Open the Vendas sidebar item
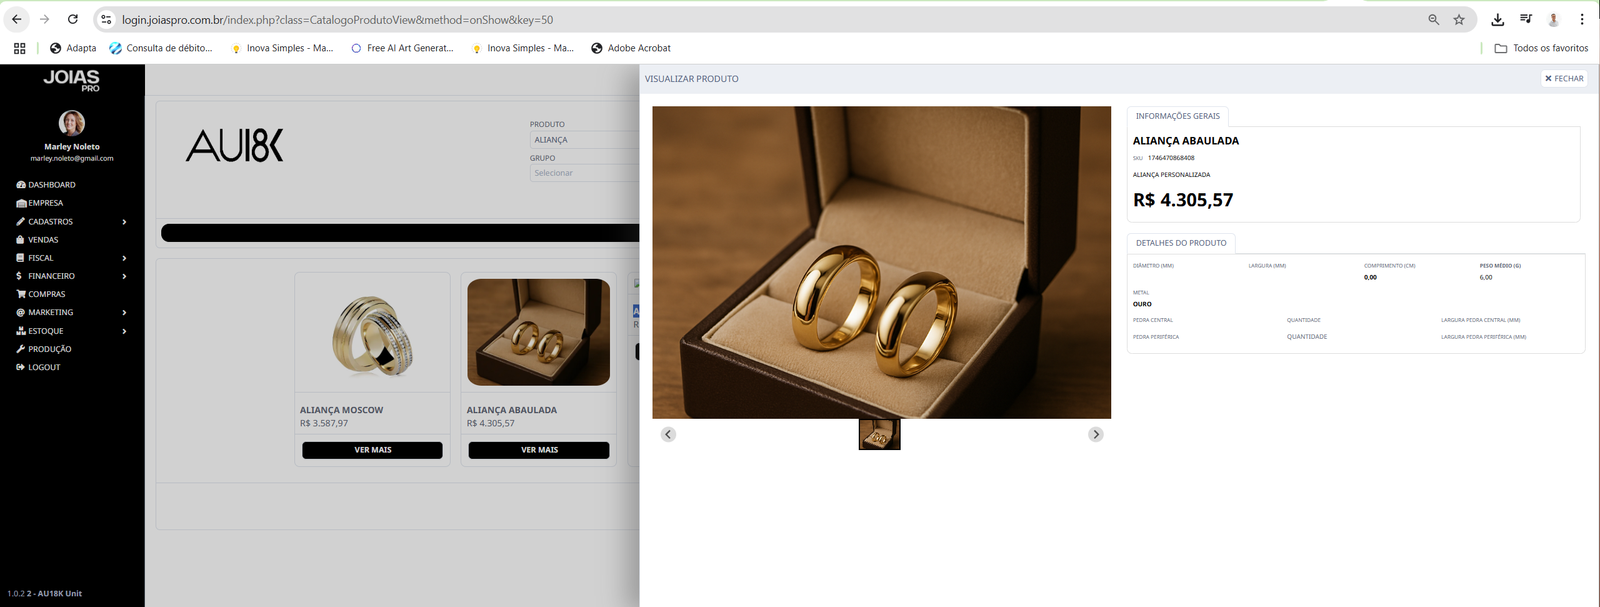 pos(43,240)
